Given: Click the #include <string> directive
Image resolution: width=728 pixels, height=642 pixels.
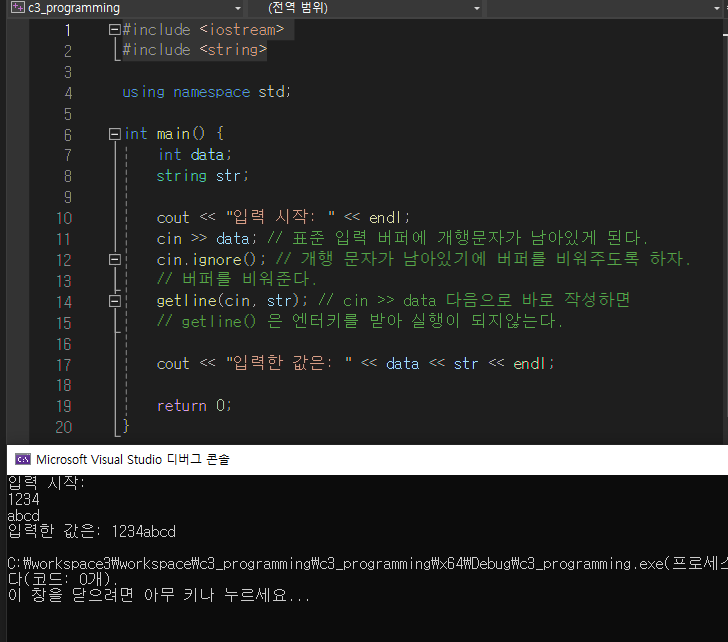Looking at the screenshot, I should point(195,50).
